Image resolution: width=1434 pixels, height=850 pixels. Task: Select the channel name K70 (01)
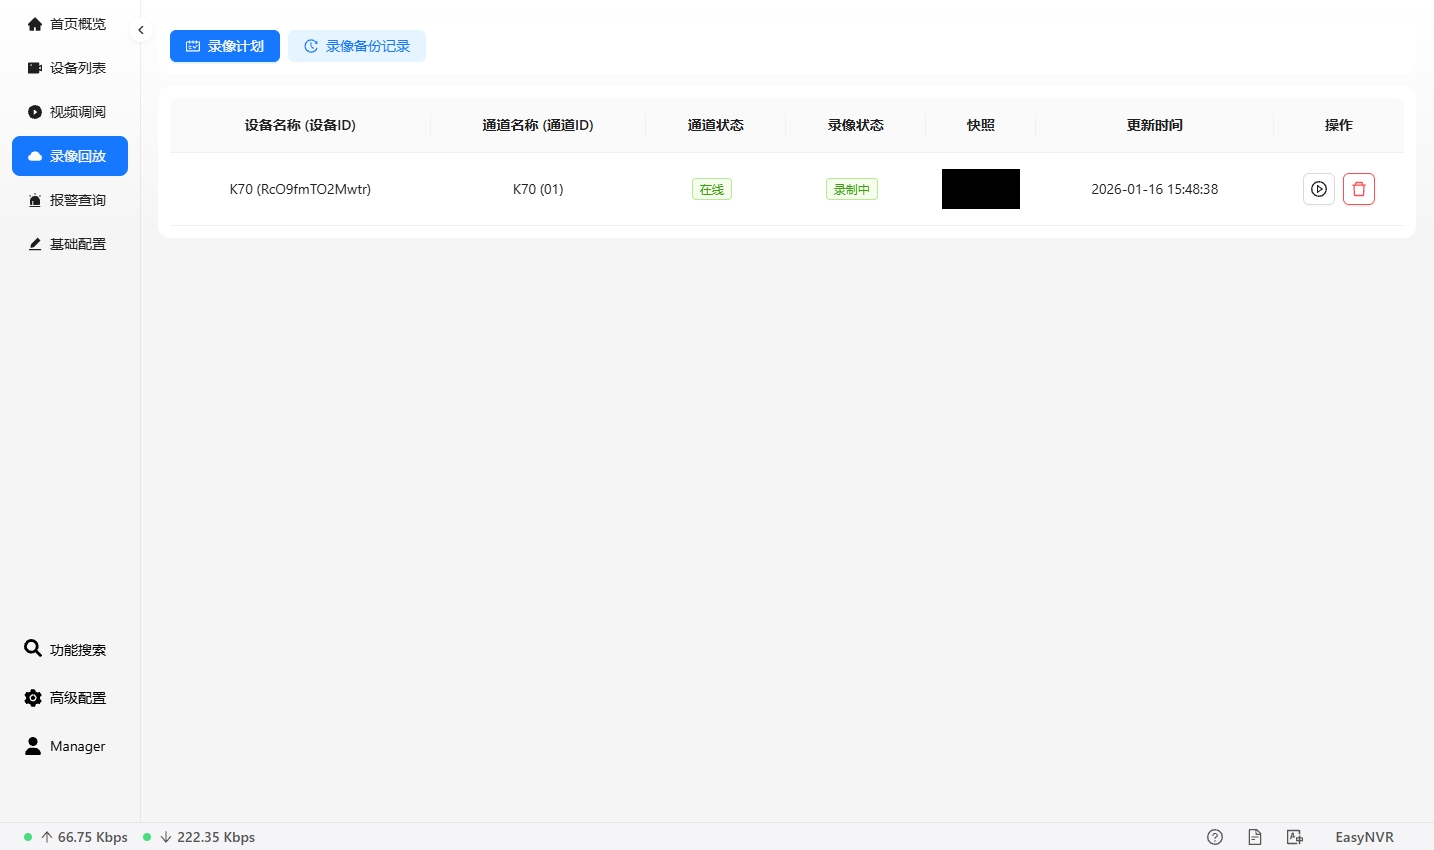point(538,189)
